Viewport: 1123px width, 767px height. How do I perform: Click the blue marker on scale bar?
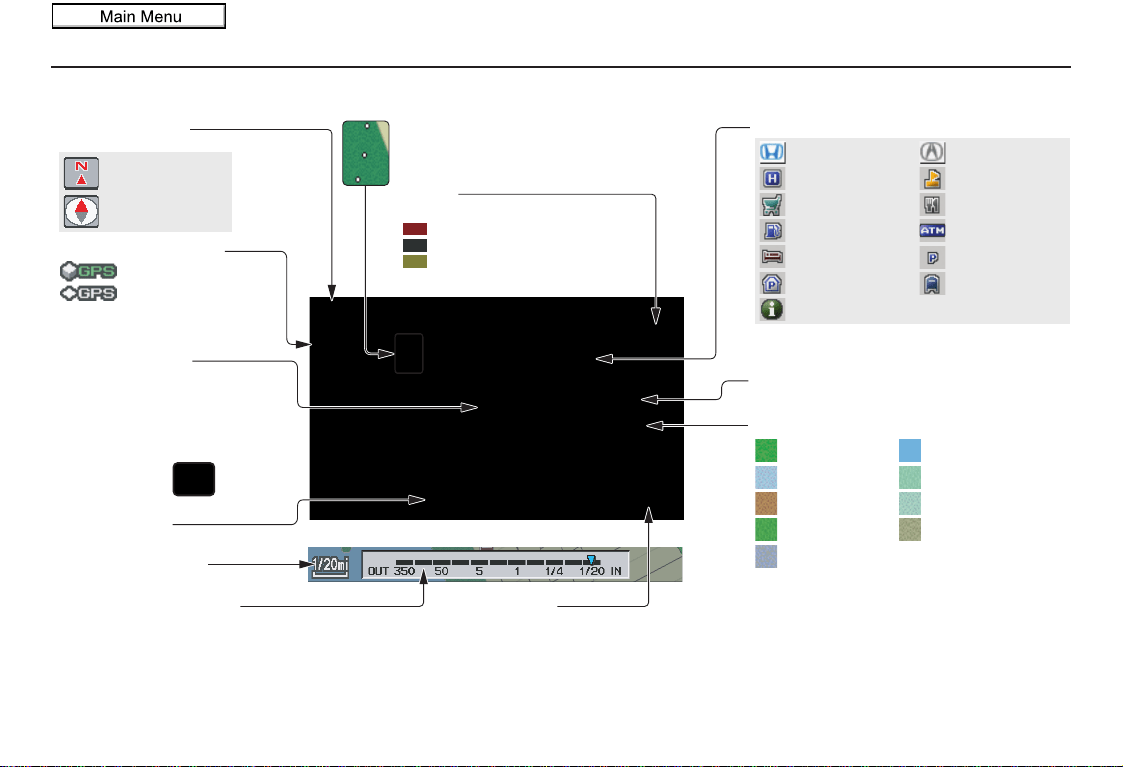coord(591,559)
